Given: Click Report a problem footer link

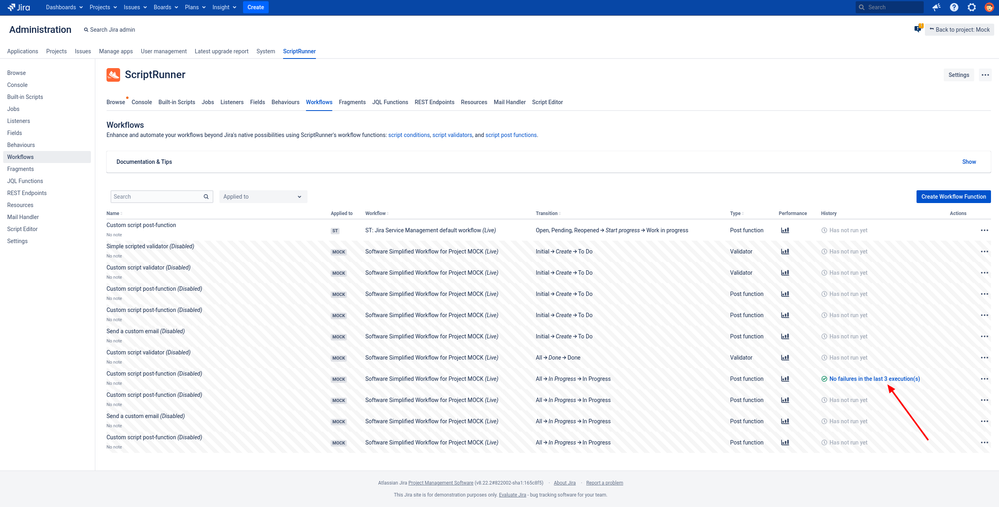Looking at the screenshot, I should (605, 483).
